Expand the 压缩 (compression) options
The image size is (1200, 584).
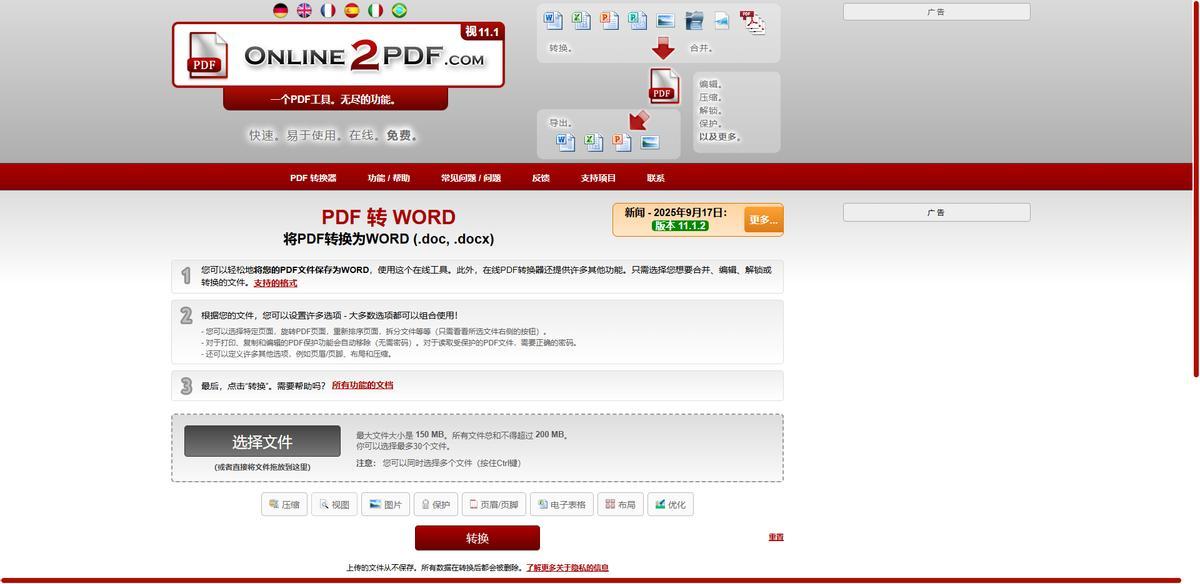click(284, 505)
